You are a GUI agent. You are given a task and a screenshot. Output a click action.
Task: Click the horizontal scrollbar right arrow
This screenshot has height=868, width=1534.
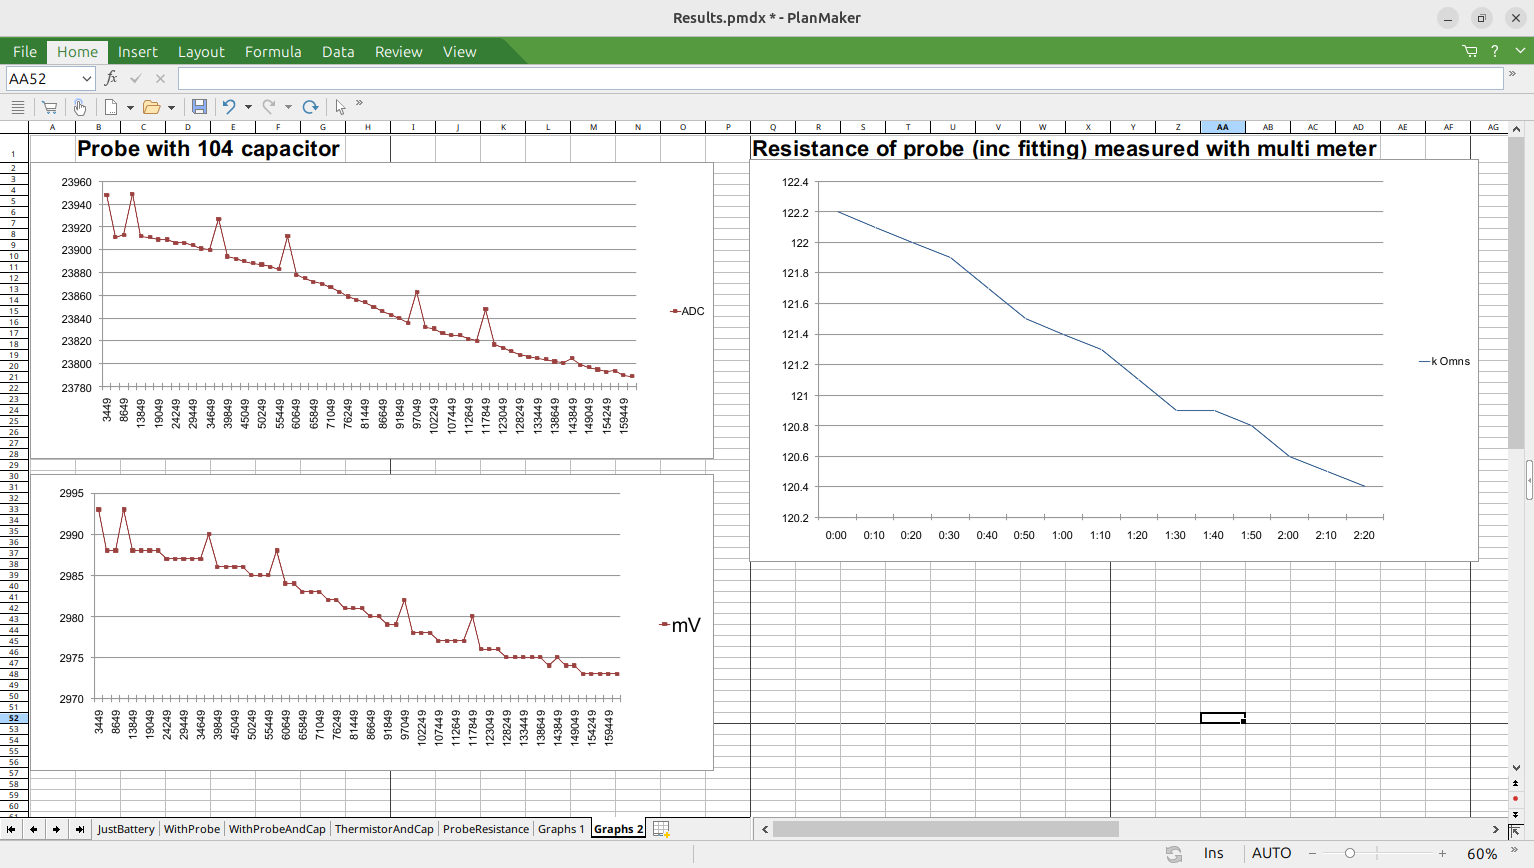point(1496,829)
